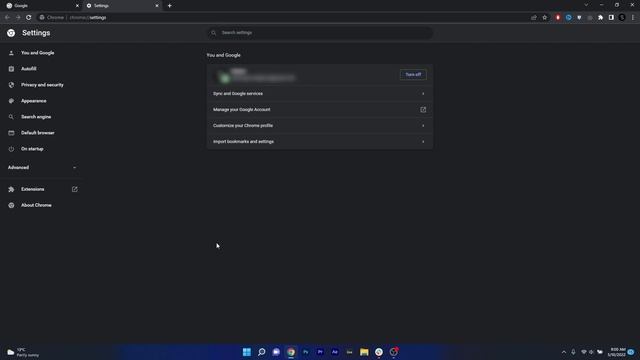640x360 pixels.
Task: Switch to the Google tab
Action: coord(41,6)
